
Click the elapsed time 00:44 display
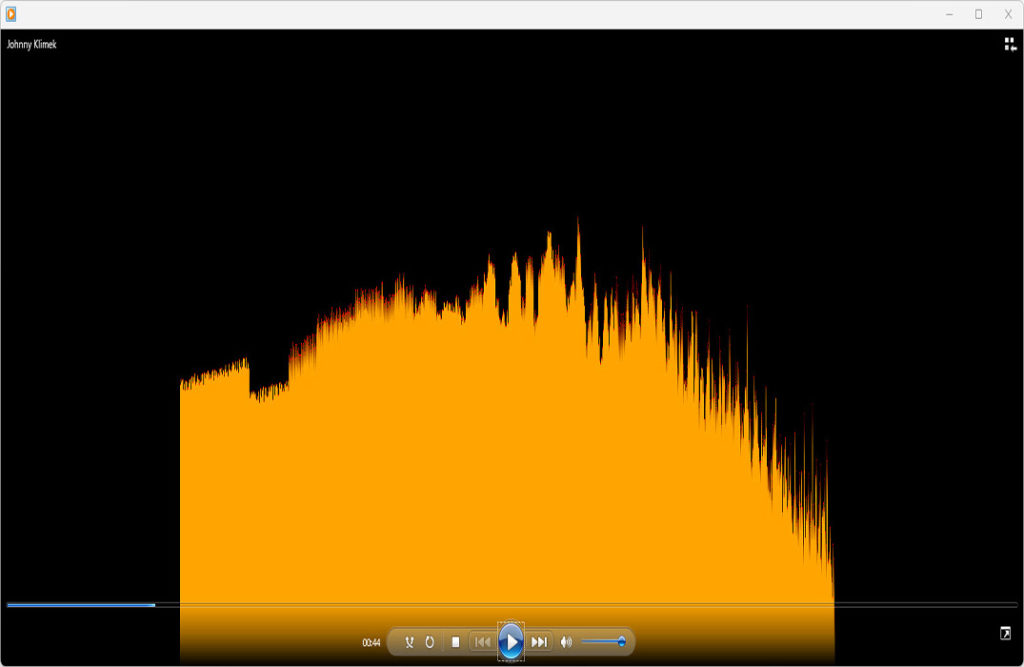[371, 643]
